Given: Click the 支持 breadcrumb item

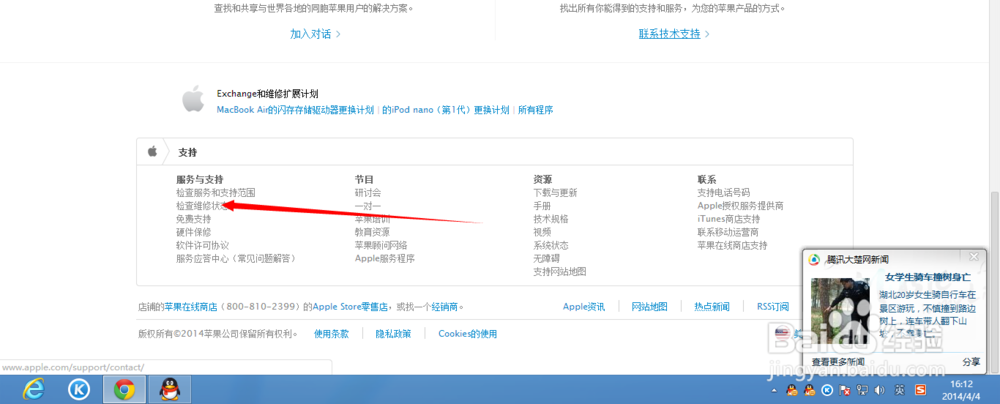Looking at the screenshot, I should coord(188,153).
